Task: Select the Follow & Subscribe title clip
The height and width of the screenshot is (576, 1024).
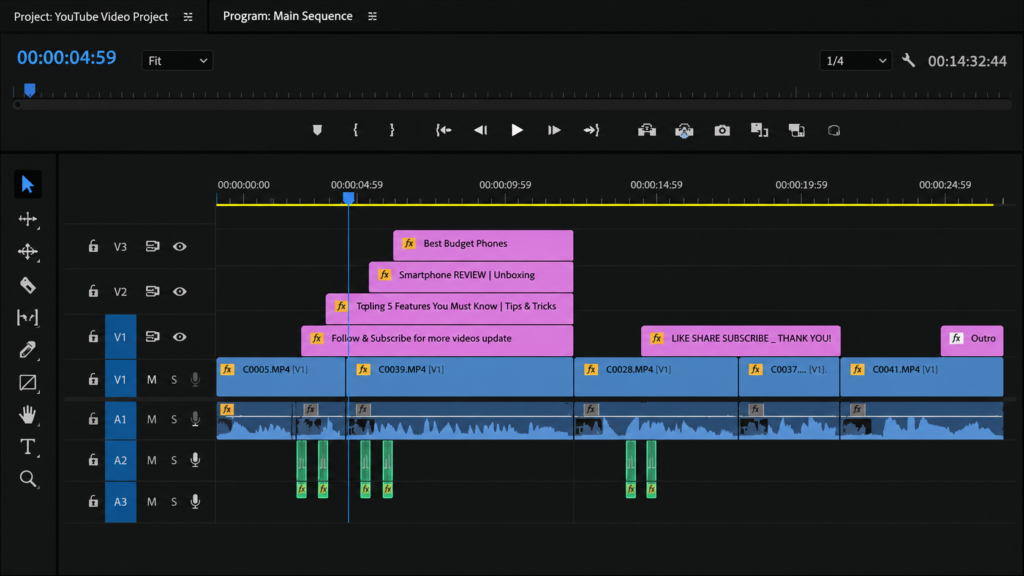Action: click(437, 339)
